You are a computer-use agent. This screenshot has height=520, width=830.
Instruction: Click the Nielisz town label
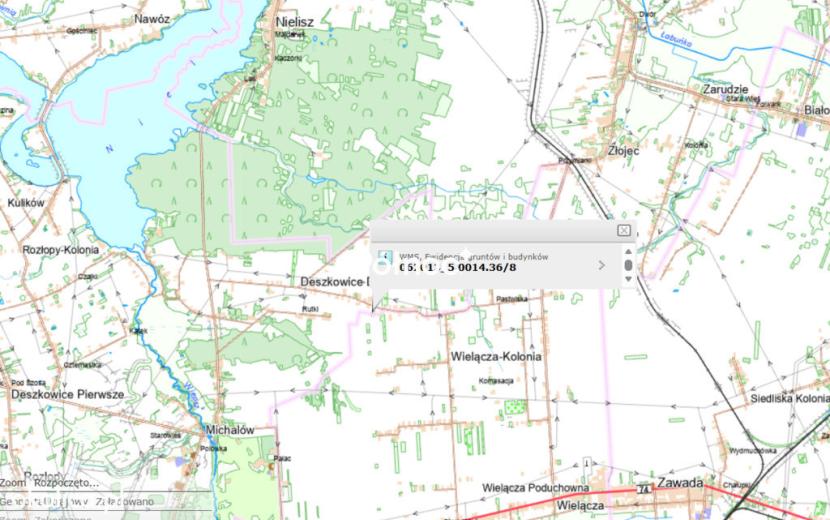295,22
